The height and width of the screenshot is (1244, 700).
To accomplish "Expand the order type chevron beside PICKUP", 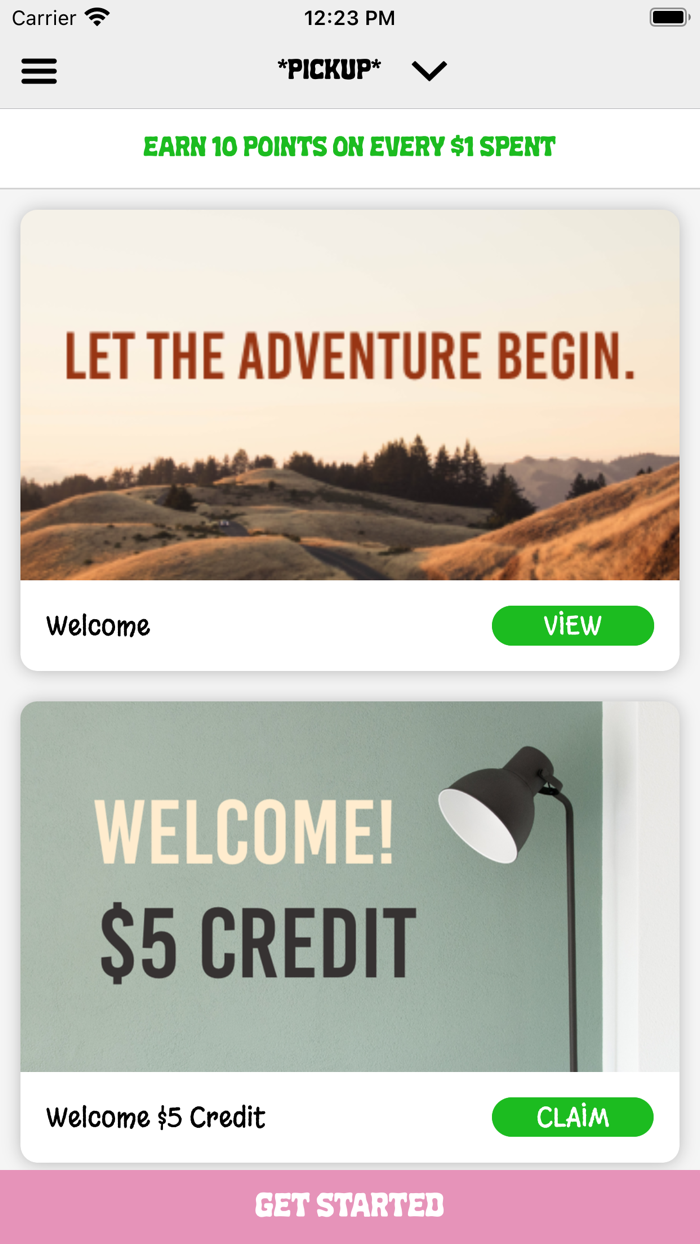I will [x=429, y=71].
